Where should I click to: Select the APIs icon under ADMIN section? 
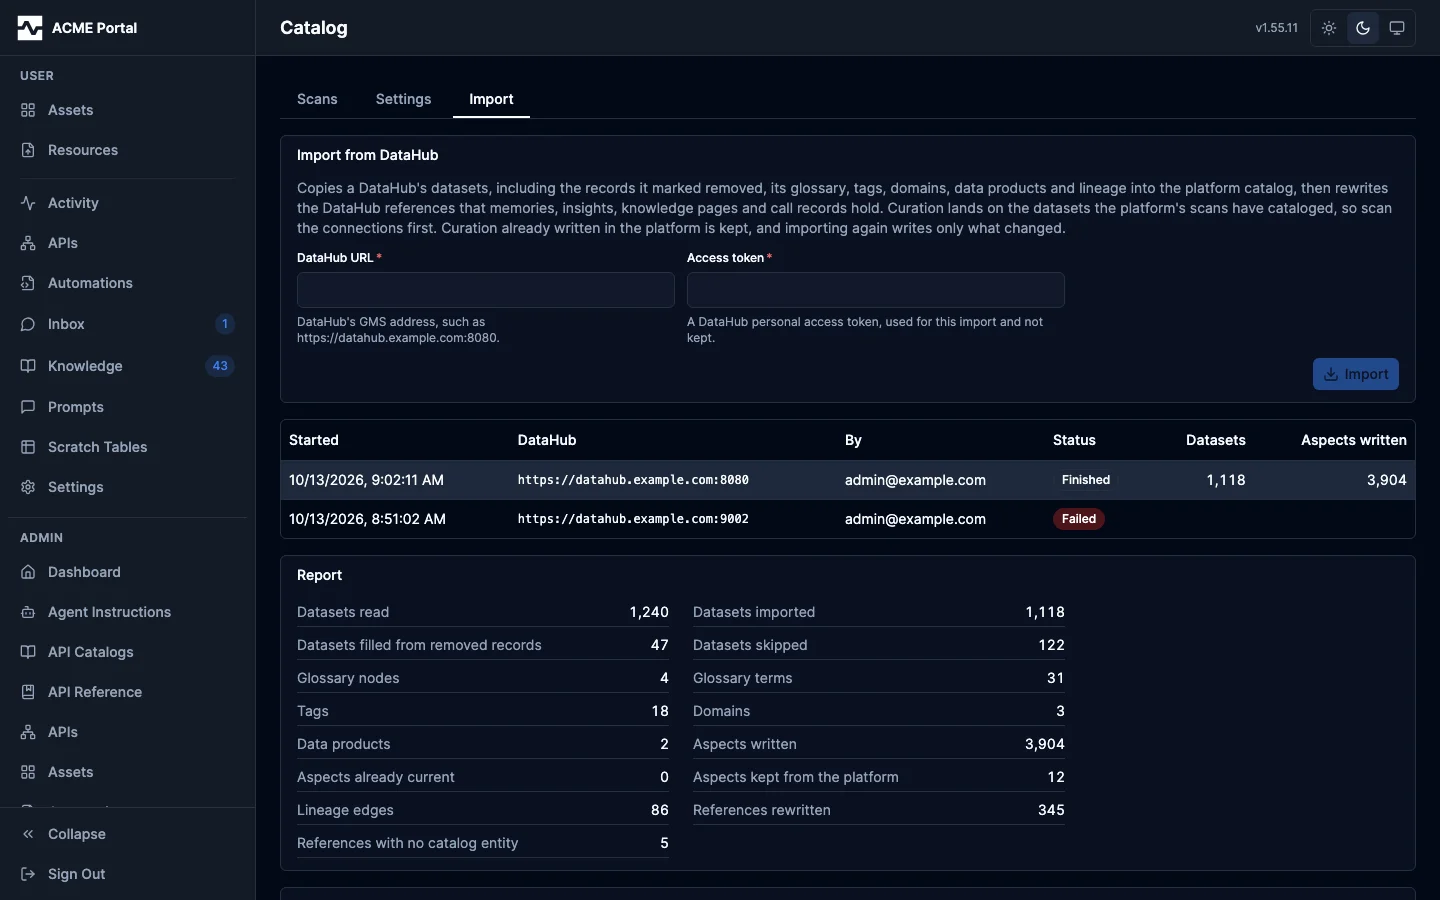(28, 732)
